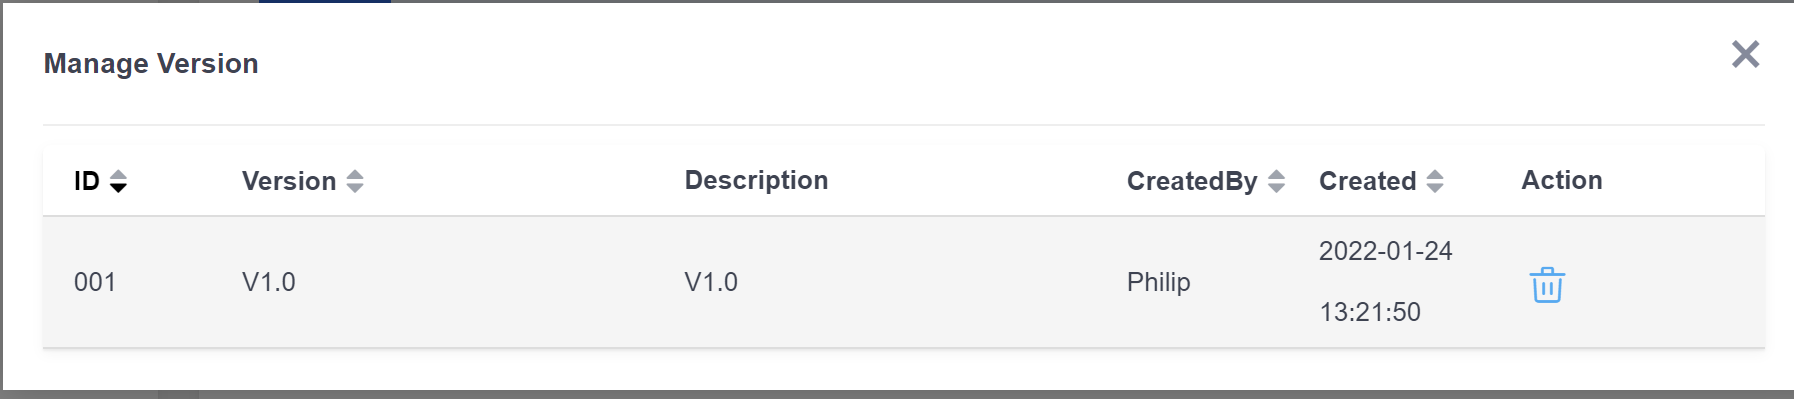Click the ID column header text
Viewport: 1794px width, 399px height.
coord(87,181)
